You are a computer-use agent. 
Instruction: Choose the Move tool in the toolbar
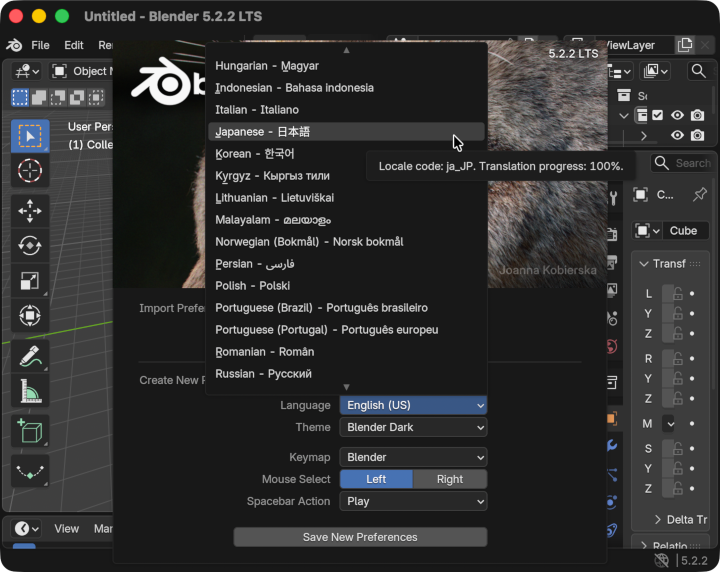click(x=30, y=211)
